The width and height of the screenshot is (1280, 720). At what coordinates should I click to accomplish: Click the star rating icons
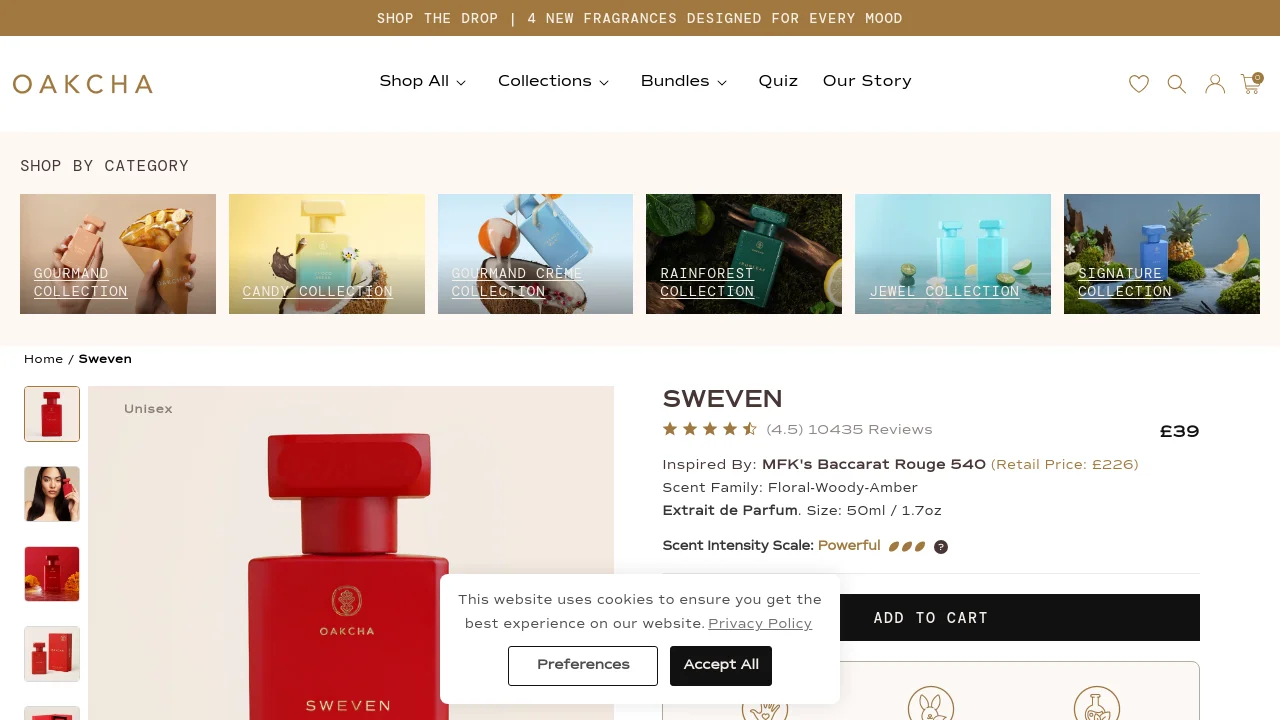click(x=710, y=429)
